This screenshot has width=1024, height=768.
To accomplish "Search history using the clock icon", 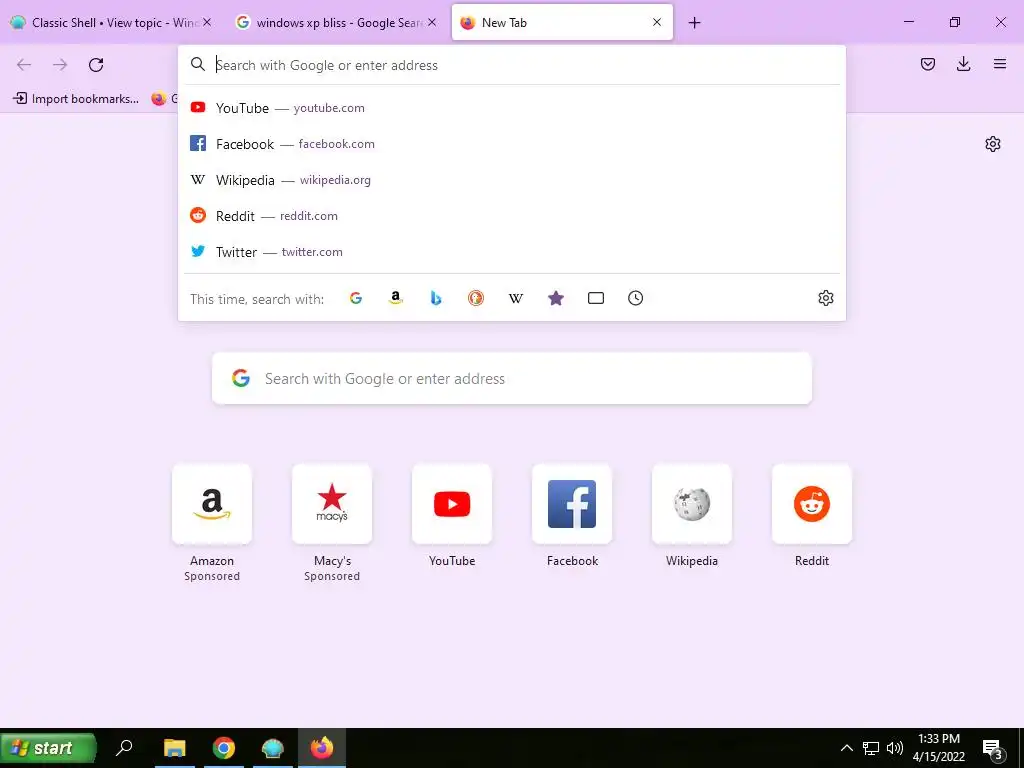I will pos(635,298).
